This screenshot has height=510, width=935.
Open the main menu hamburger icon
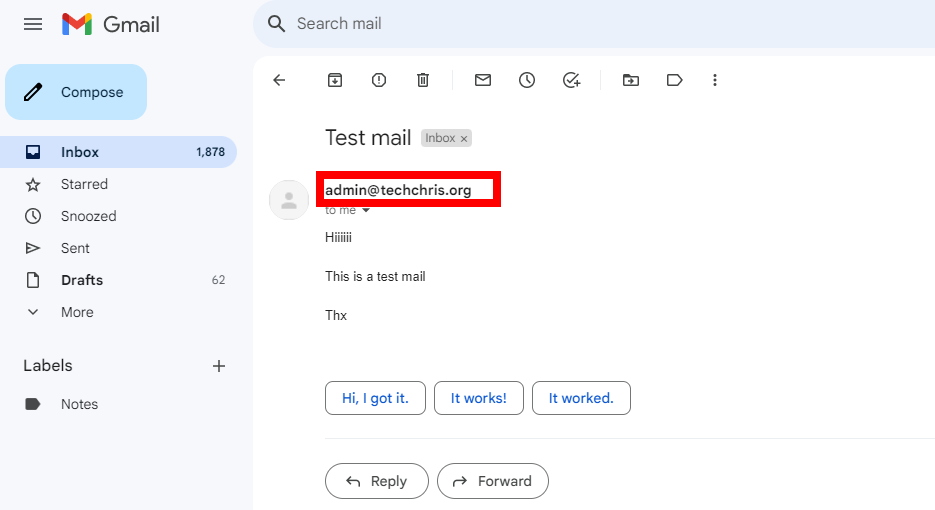click(33, 24)
